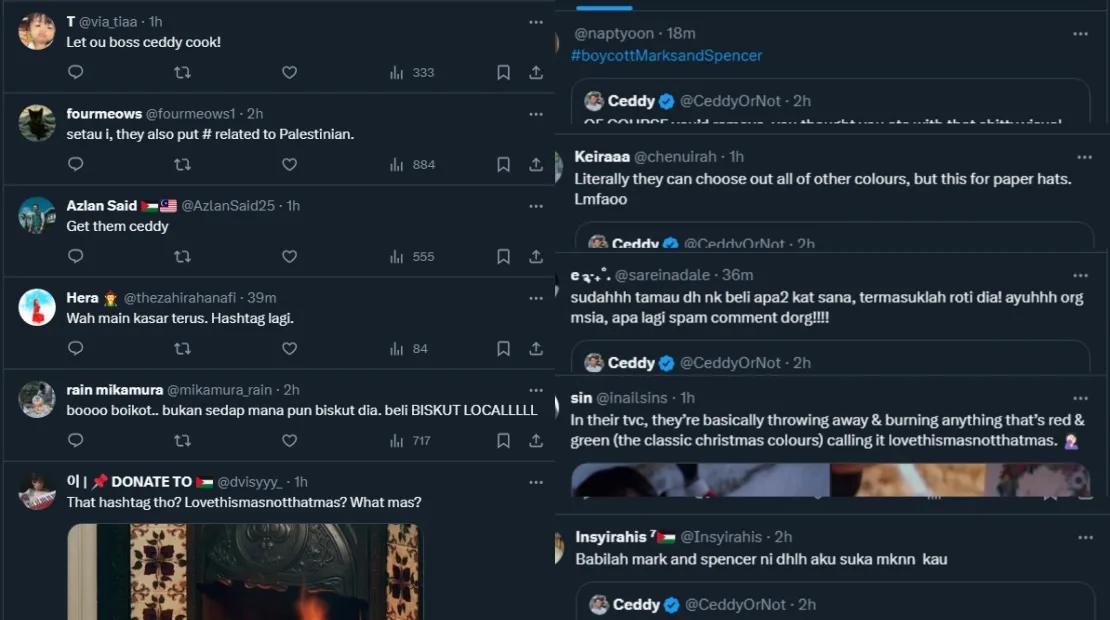Retweet Hera's tweet
This screenshot has height=620, width=1110.
coord(182,348)
